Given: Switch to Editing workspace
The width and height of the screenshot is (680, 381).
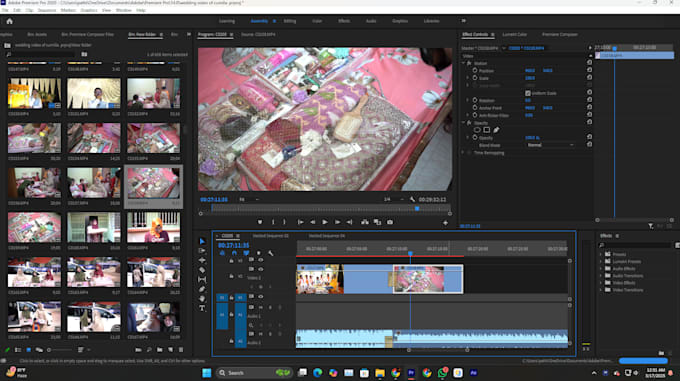Looking at the screenshot, I should coord(290,21).
